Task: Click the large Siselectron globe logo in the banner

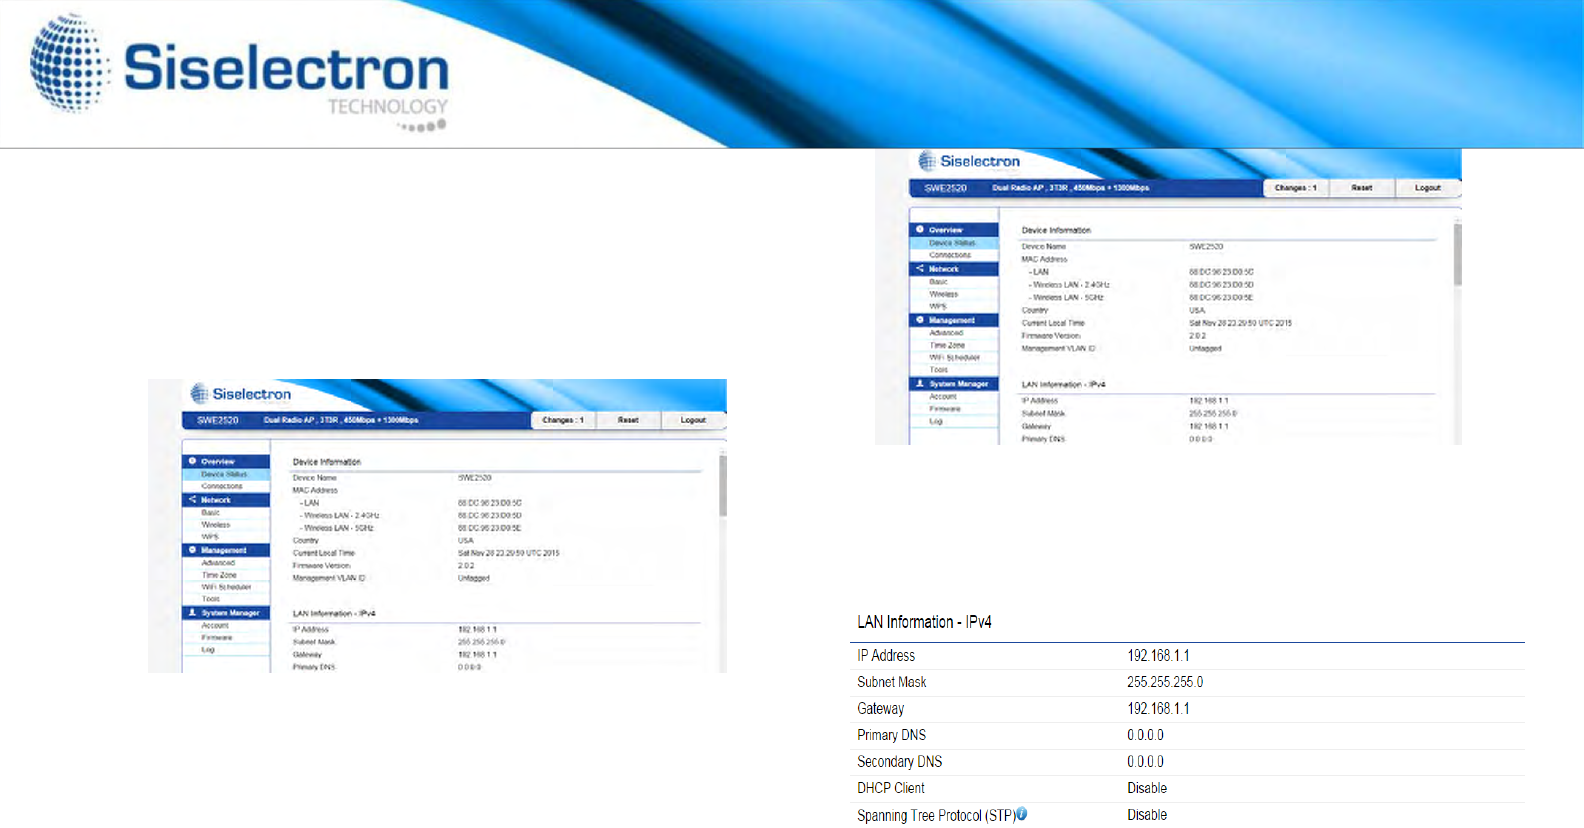Action: 69,62
